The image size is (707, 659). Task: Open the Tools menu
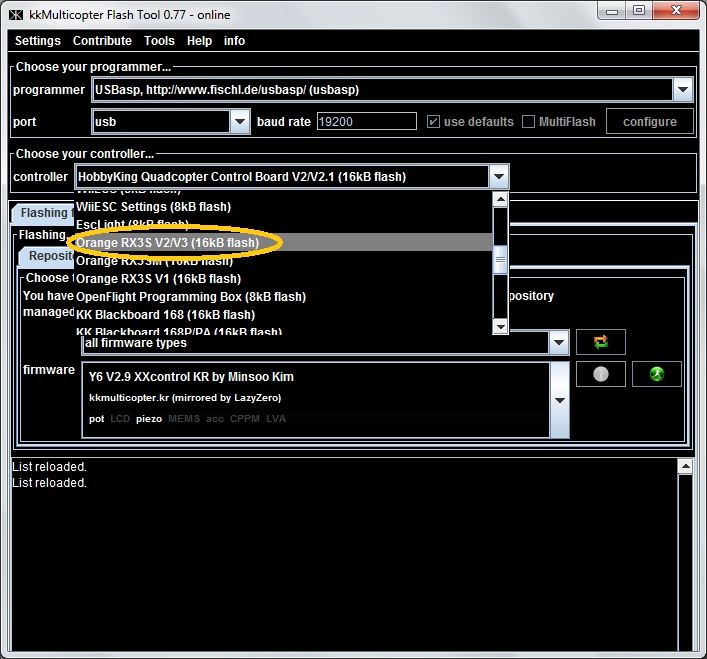[159, 41]
